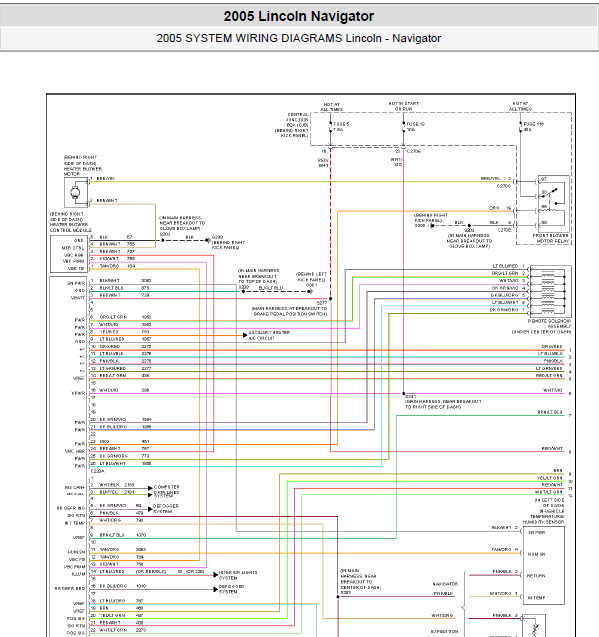
Task: Click the Fuse 5 symbol in junction box
Action: 330,127
